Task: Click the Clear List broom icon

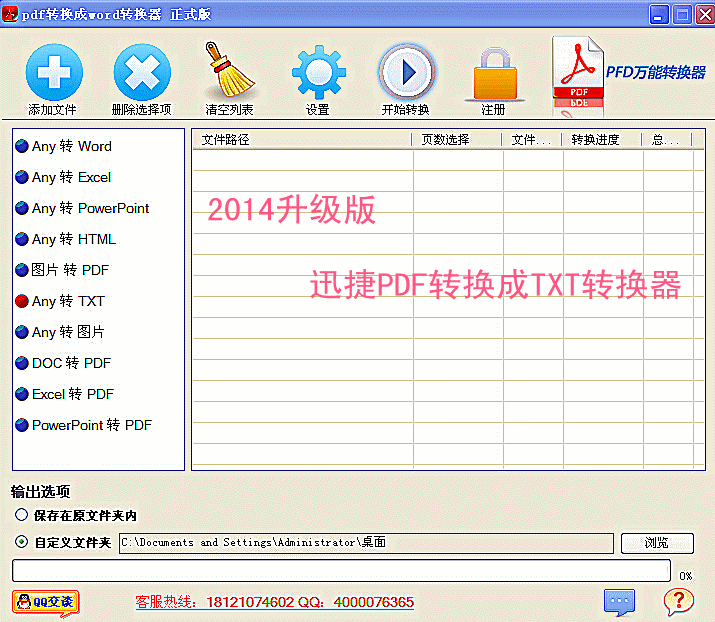Action: click(230, 72)
